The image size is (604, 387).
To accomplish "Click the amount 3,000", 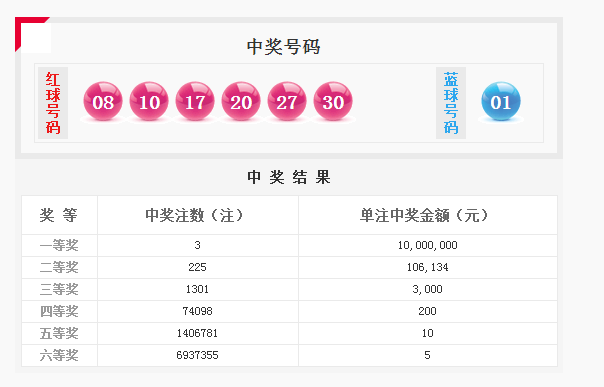I will 428,289.
